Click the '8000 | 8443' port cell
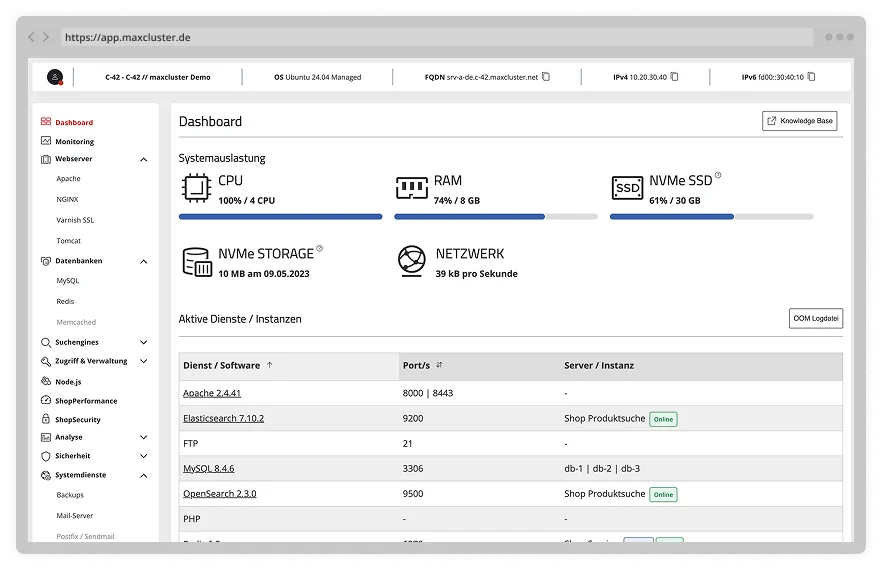882x570 pixels. [428, 393]
